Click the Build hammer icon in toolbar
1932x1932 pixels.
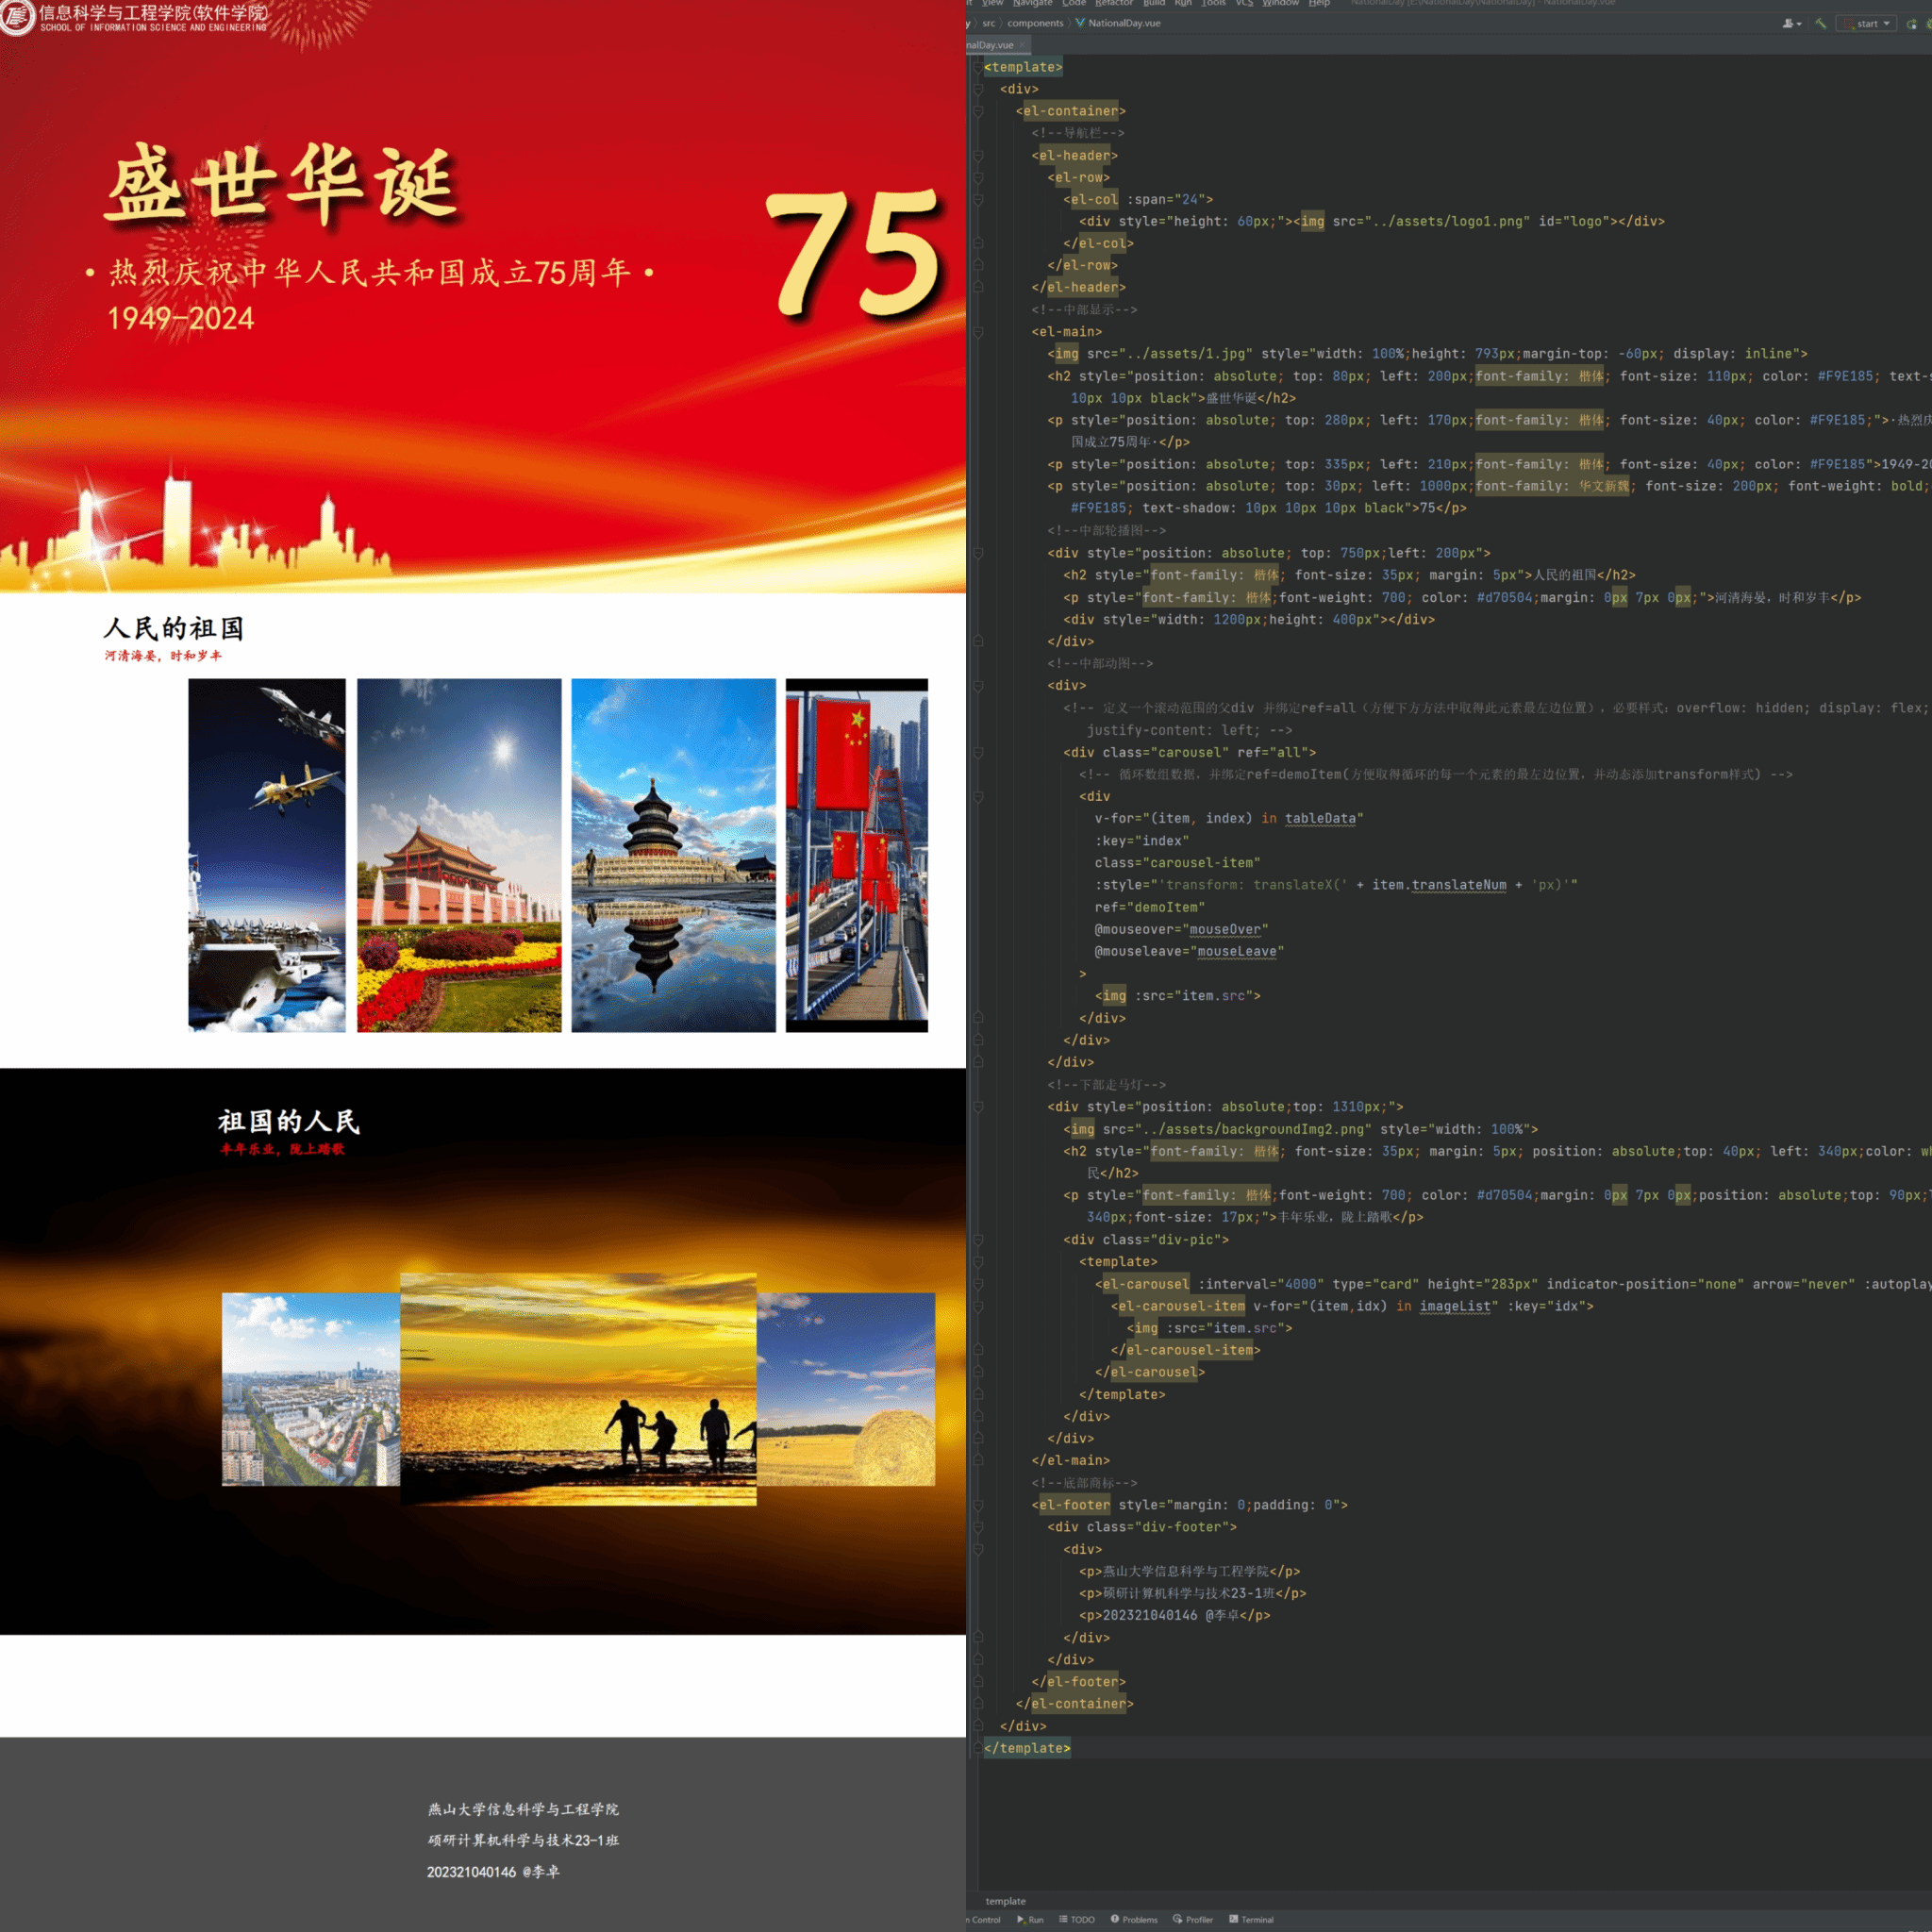point(1821,23)
